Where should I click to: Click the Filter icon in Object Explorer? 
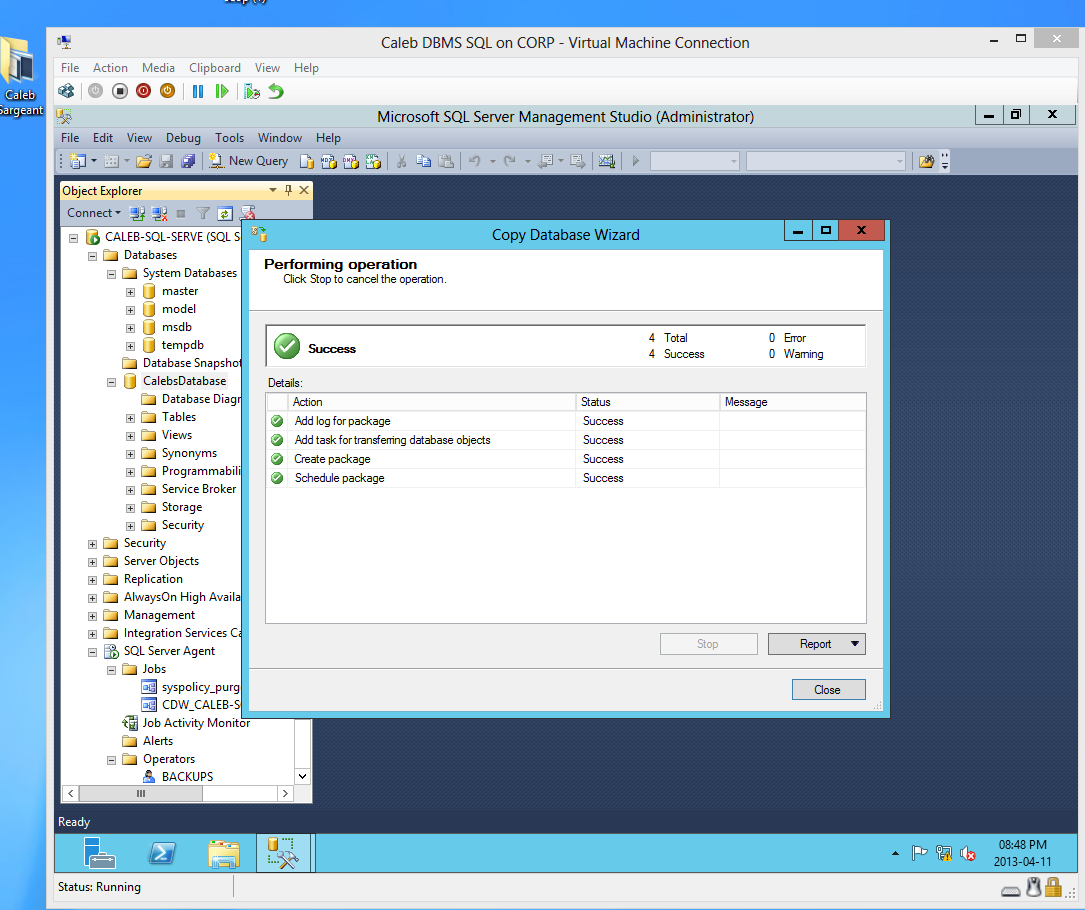pos(203,213)
